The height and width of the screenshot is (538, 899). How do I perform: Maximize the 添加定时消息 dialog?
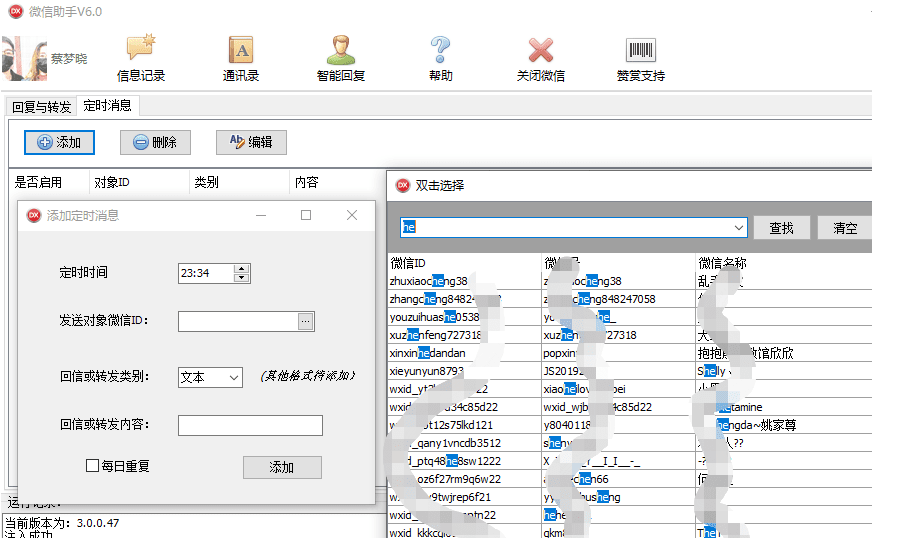tap(306, 215)
